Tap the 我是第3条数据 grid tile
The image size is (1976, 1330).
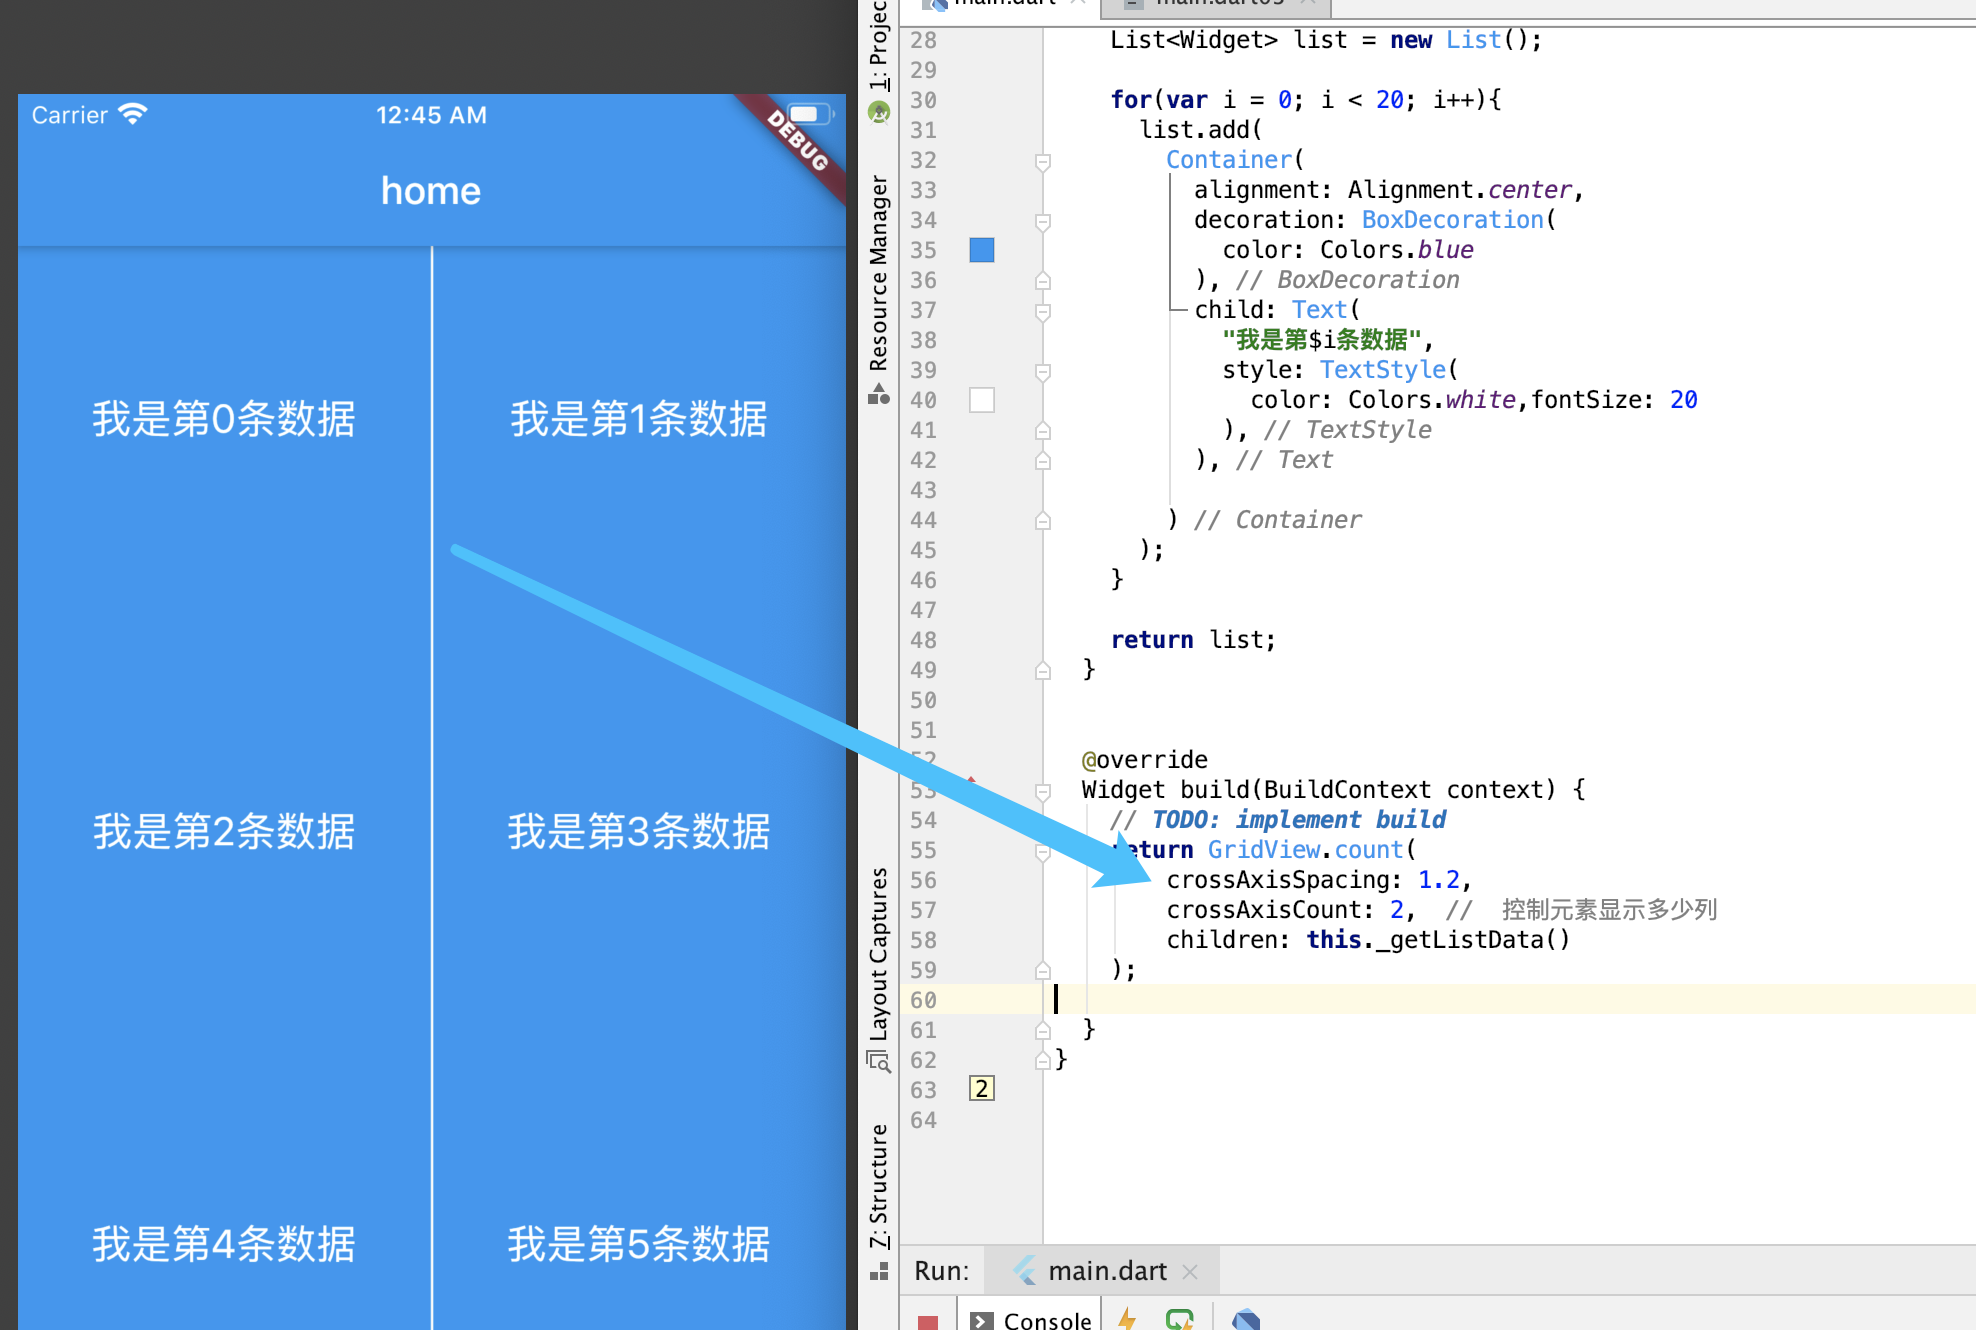pos(638,830)
